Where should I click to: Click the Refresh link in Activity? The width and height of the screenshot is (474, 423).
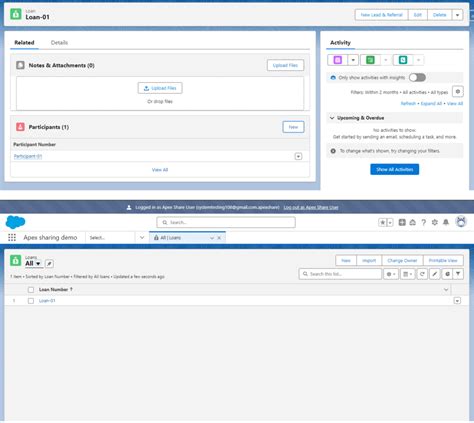tap(408, 104)
